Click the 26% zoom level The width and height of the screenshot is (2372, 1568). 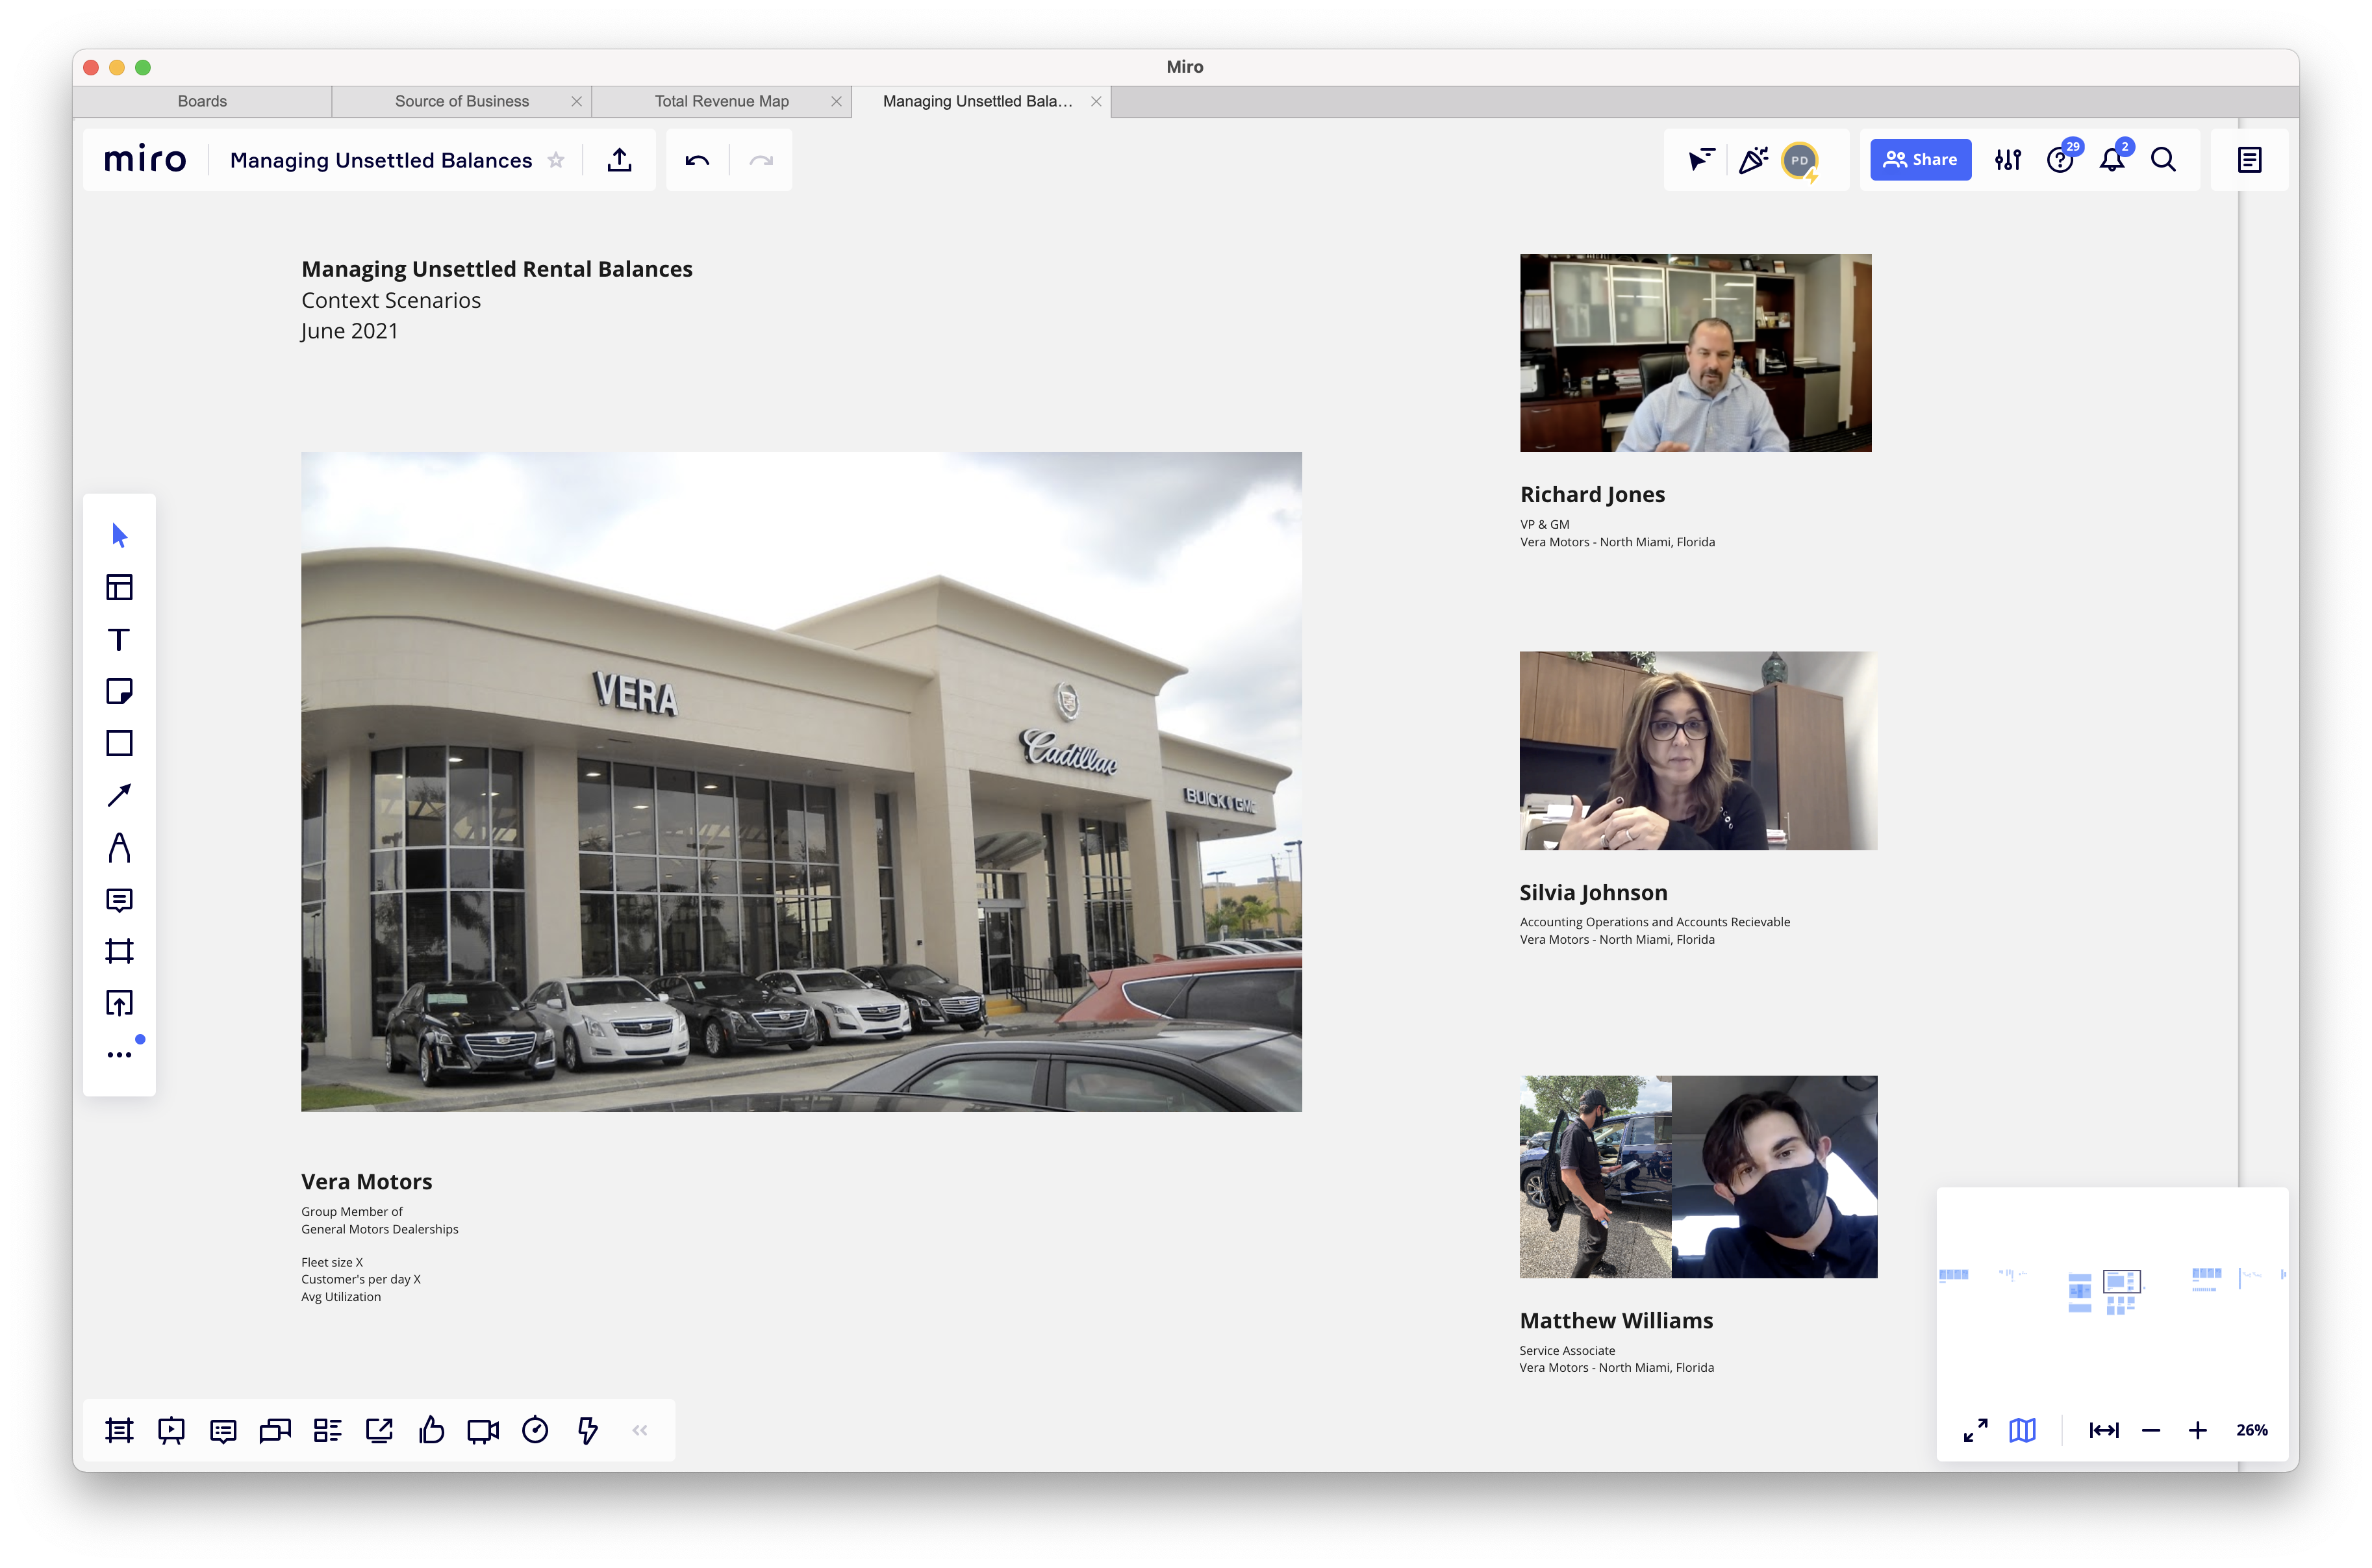(2252, 1430)
